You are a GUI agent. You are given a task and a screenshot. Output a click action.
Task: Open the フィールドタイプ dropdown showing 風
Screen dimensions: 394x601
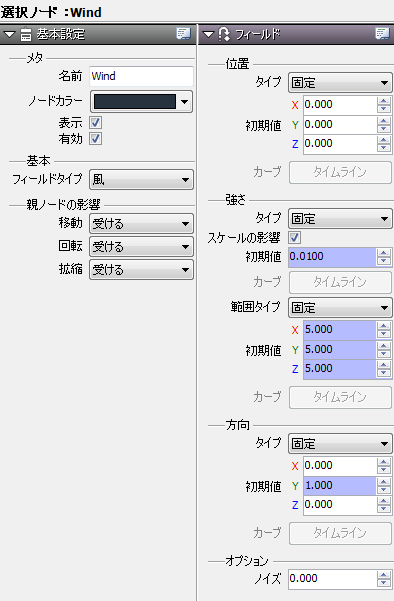[x=141, y=179]
